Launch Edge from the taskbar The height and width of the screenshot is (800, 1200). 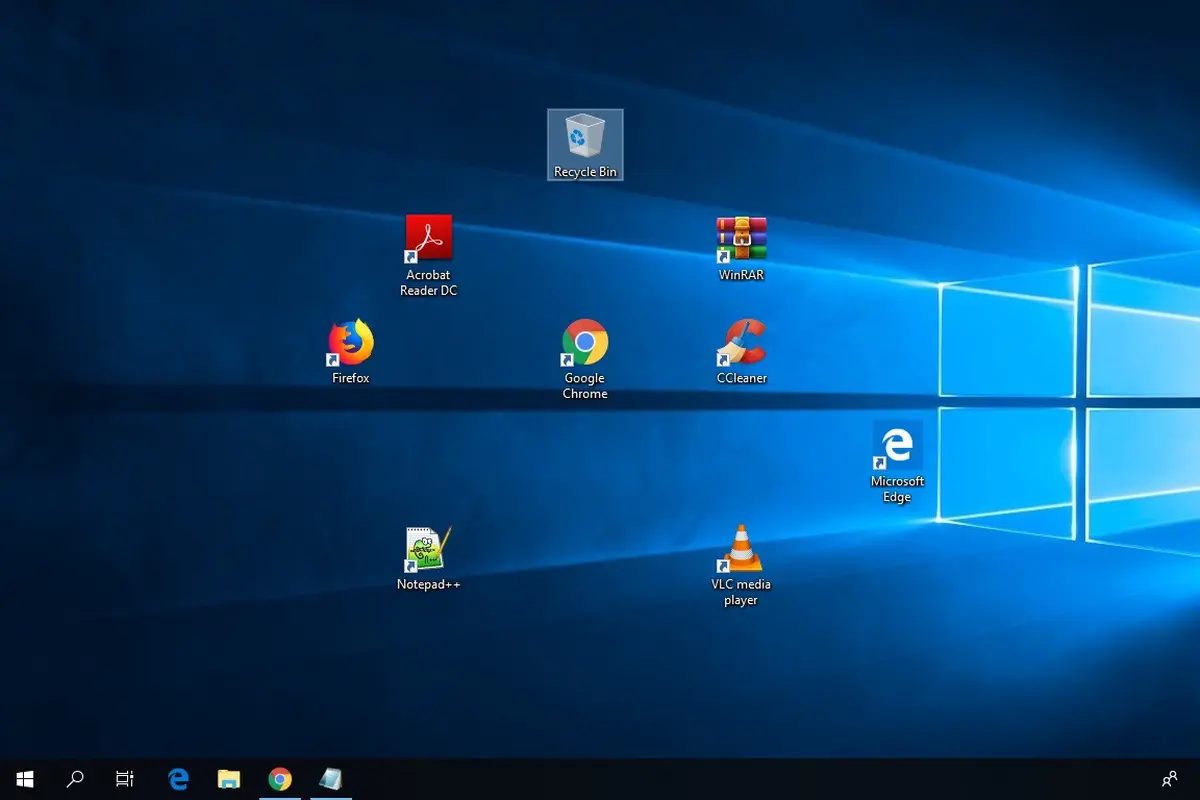point(179,779)
